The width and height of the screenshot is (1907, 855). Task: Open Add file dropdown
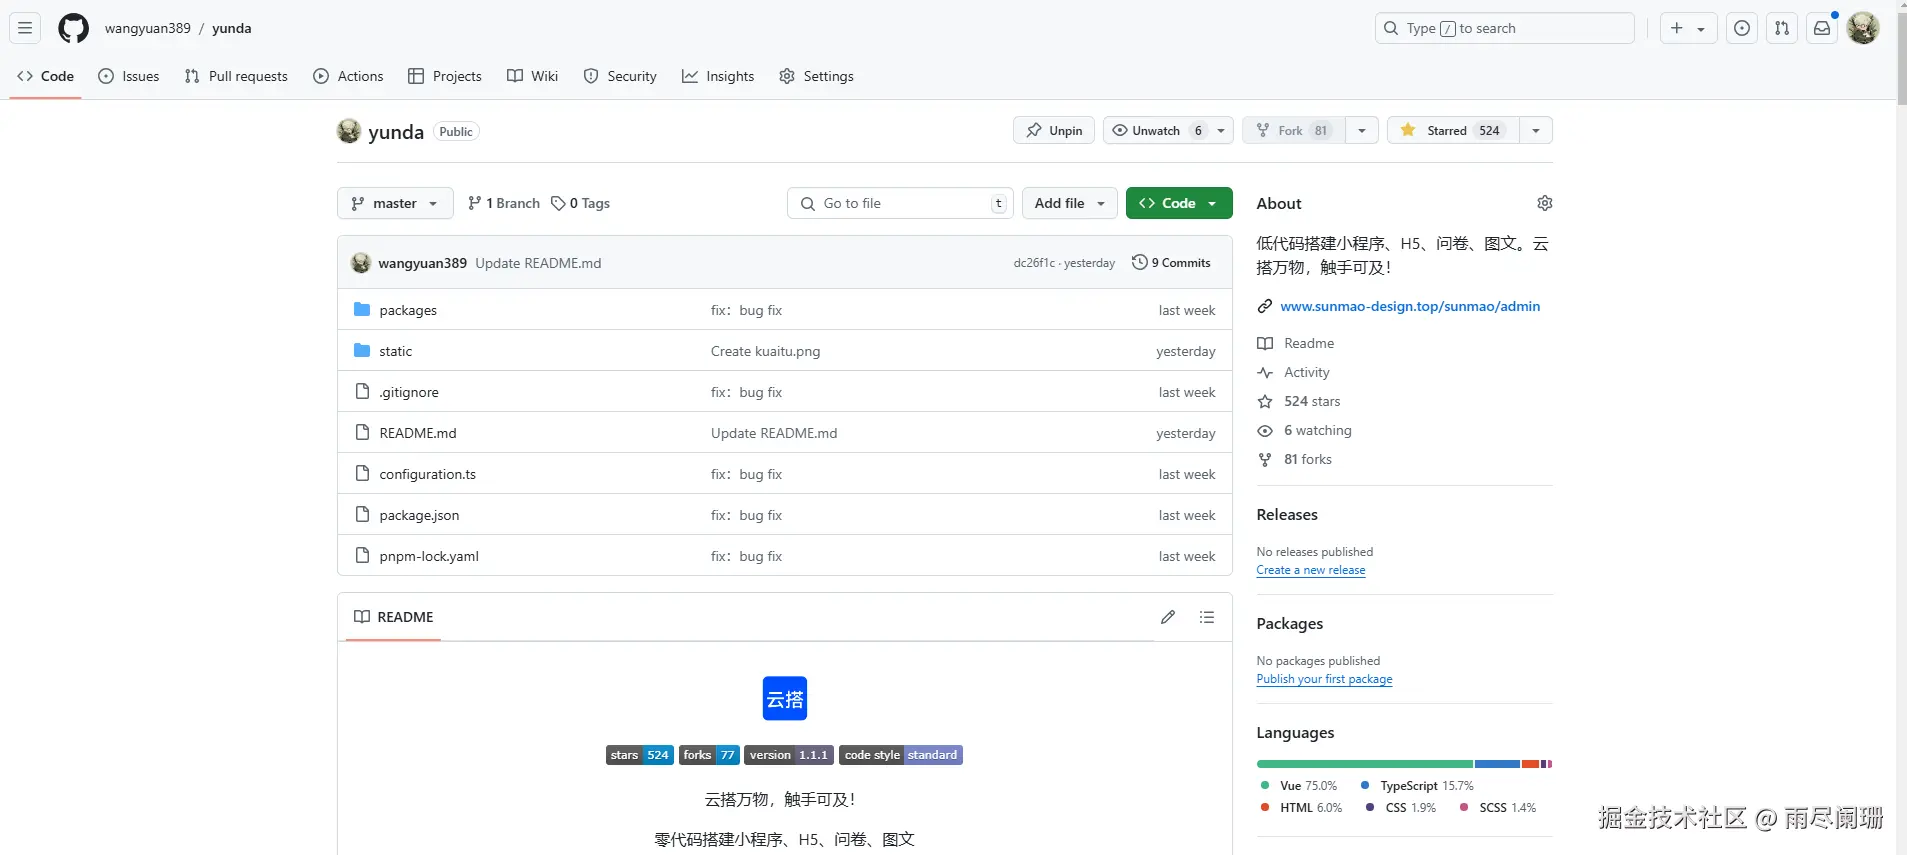(1070, 203)
